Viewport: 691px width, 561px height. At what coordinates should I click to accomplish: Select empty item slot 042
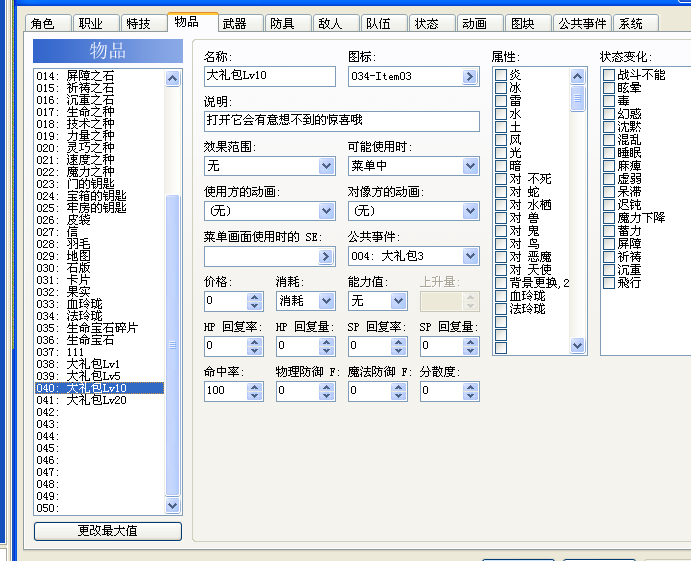point(100,412)
